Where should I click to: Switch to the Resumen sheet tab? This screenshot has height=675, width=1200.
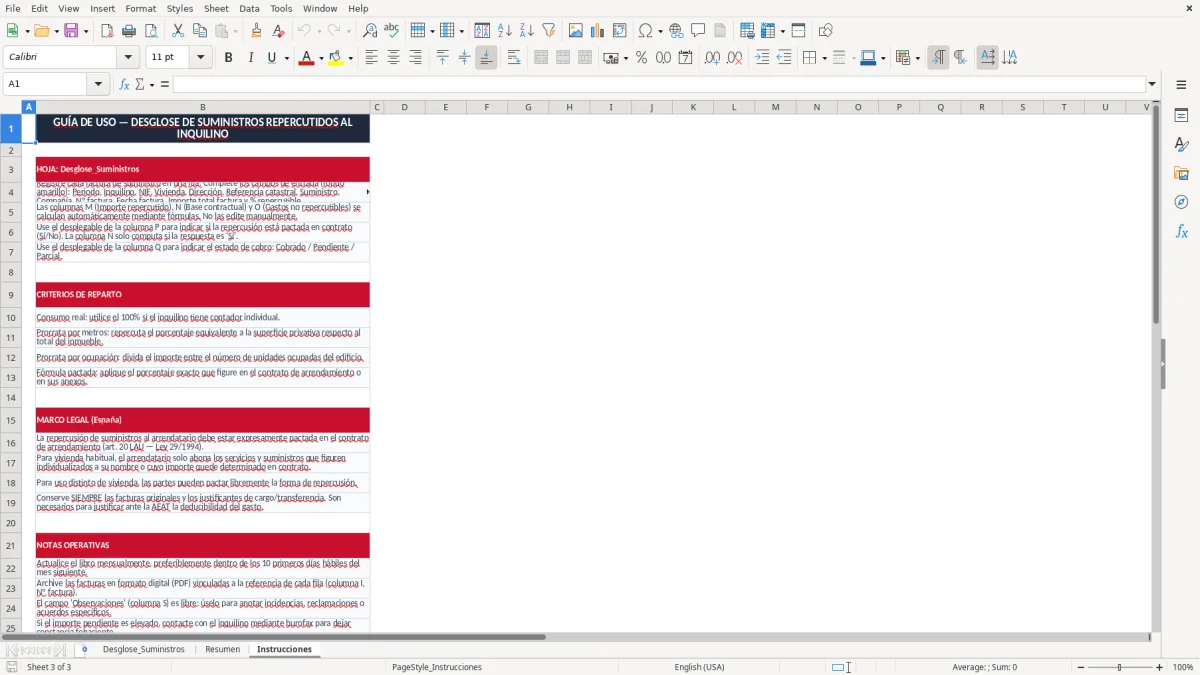222,649
